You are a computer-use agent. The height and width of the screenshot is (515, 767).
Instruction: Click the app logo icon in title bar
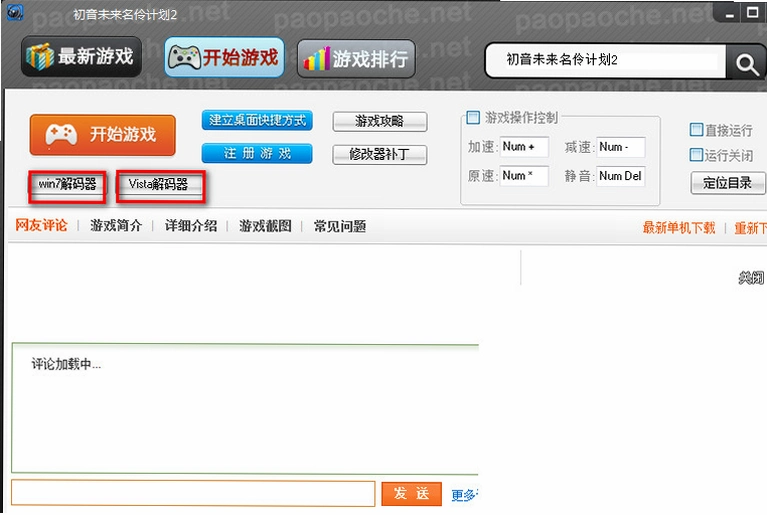[15, 13]
